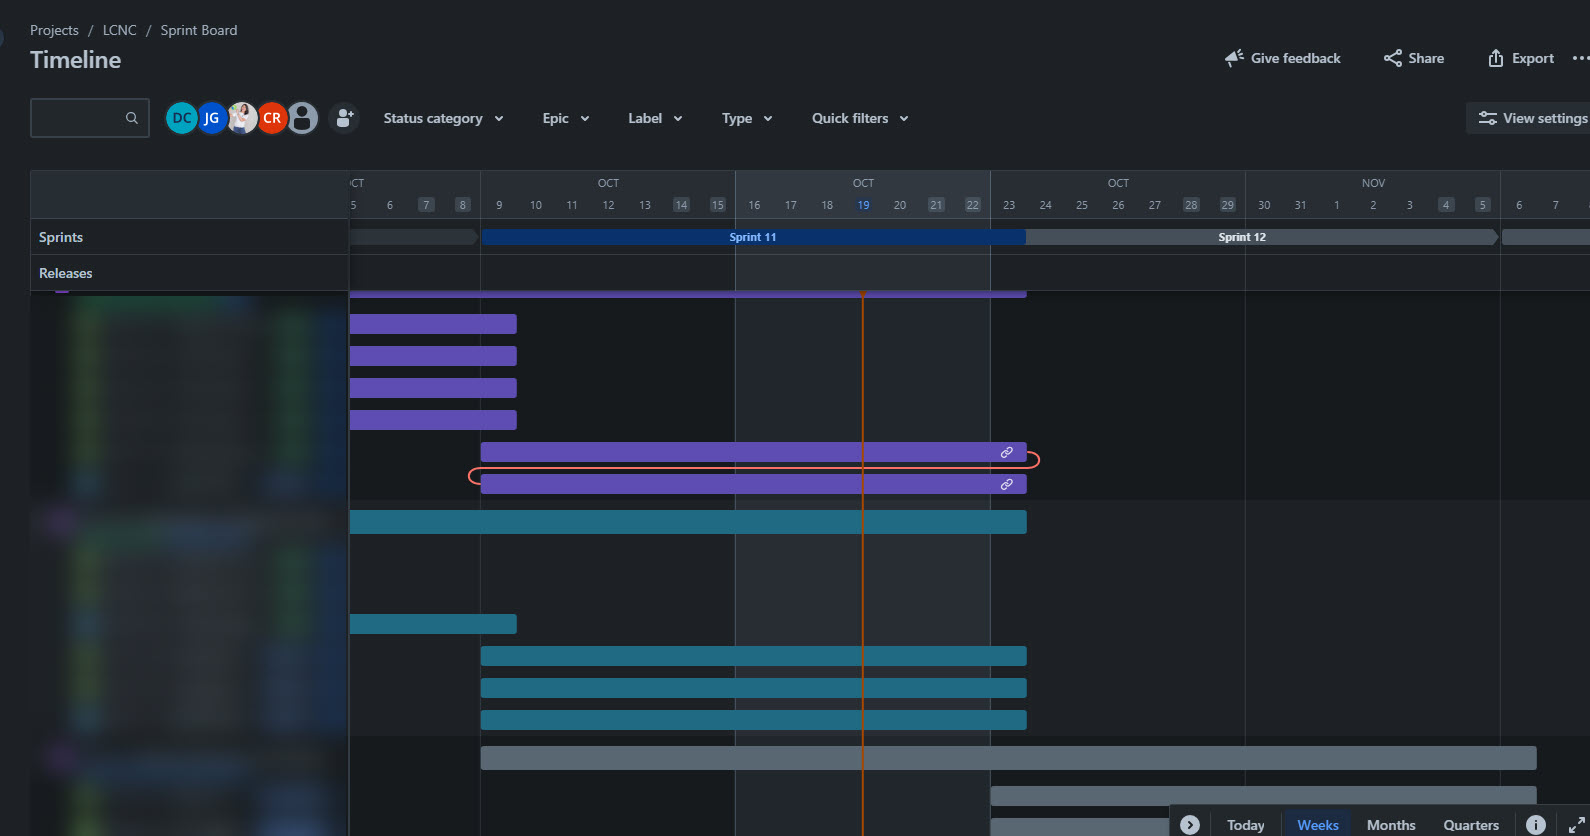Image resolution: width=1590 pixels, height=836 pixels.
Task: Expand the Quick filters dropdown
Action: (860, 118)
